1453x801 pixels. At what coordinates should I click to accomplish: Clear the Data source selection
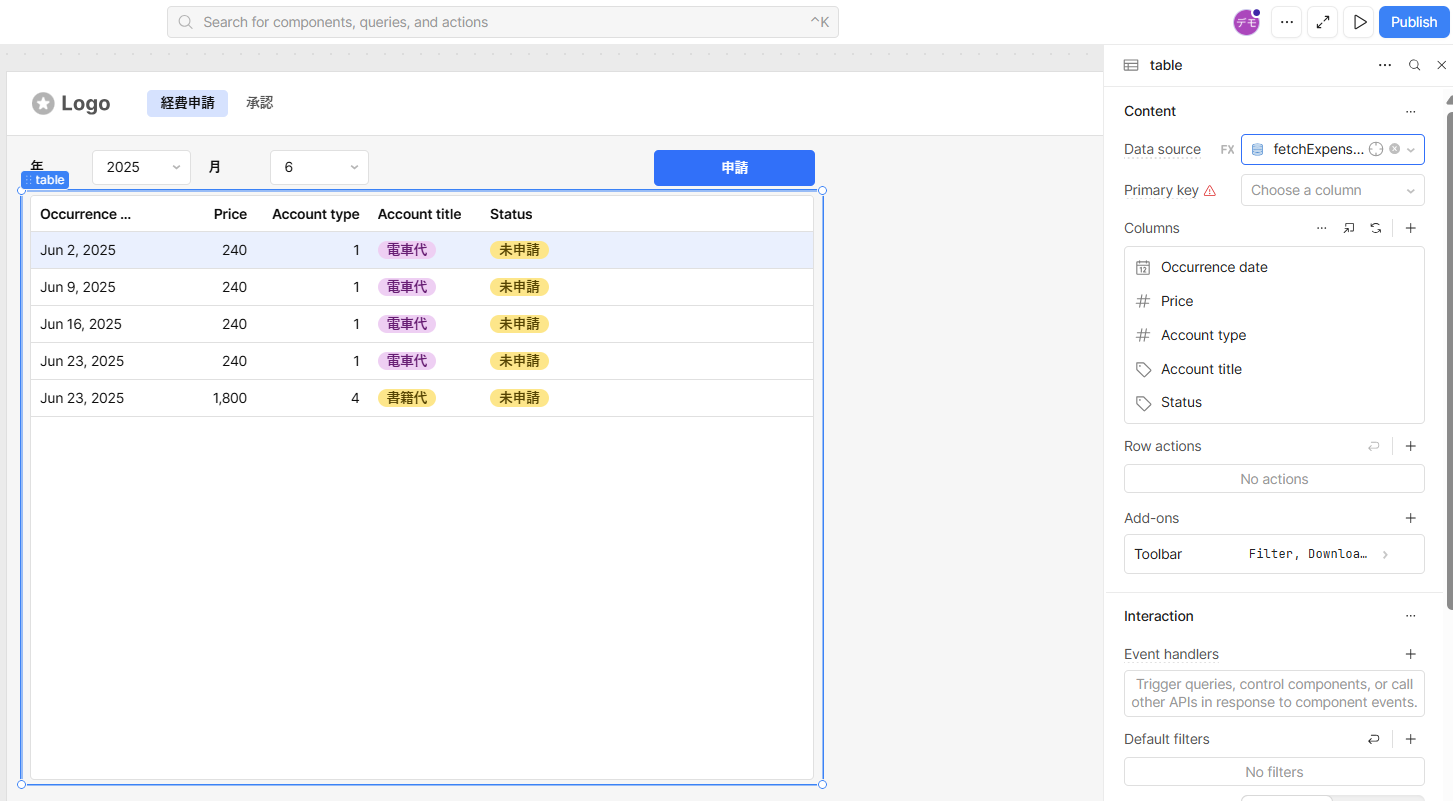click(x=1394, y=149)
